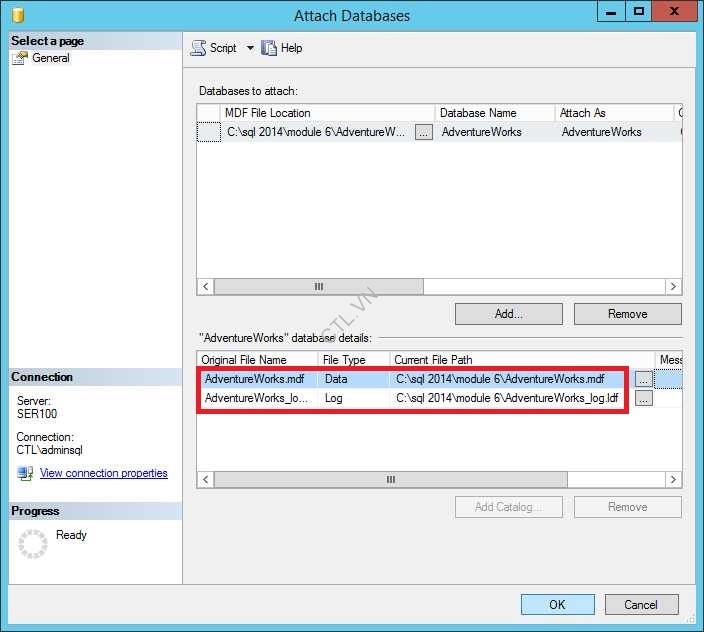Screen dimensions: 704x632
Task: Select the General page in the sidebar
Action: pyautogui.click(x=50, y=58)
